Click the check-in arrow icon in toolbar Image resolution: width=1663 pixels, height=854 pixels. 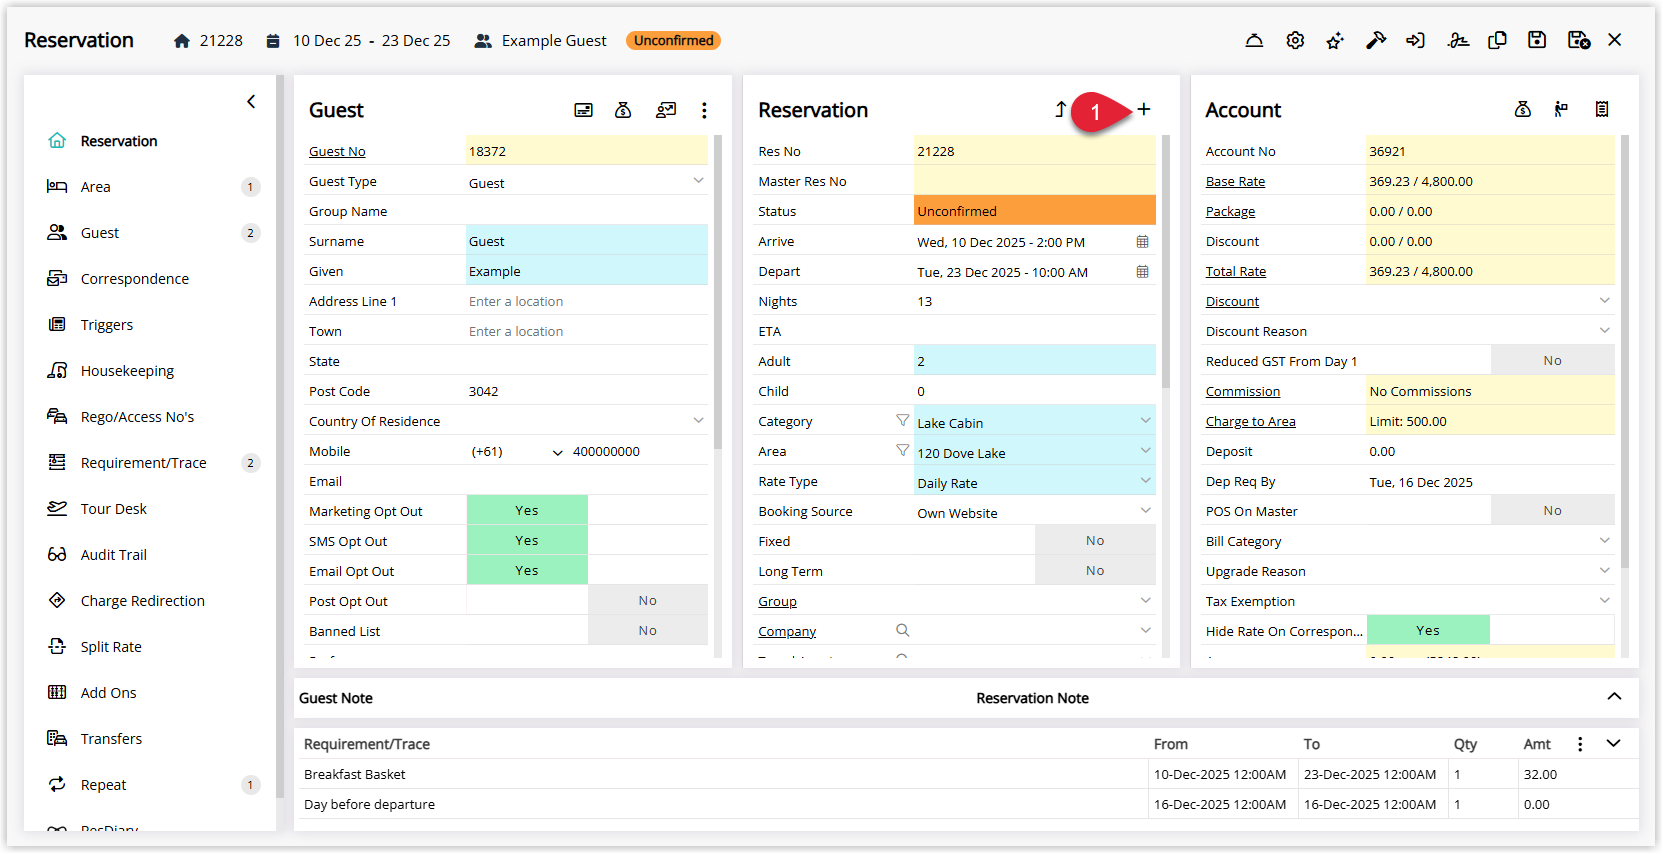click(1415, 40)
